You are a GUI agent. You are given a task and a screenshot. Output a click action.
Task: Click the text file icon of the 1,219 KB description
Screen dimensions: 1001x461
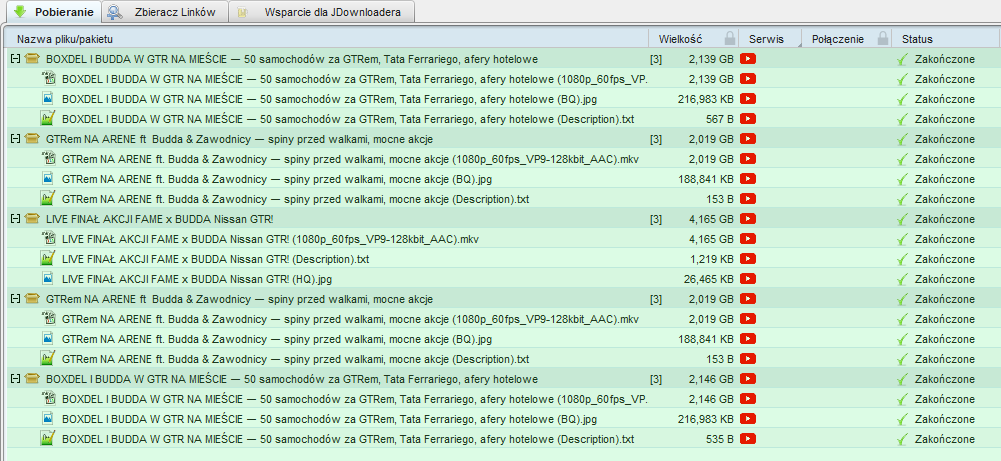point(47,259)
